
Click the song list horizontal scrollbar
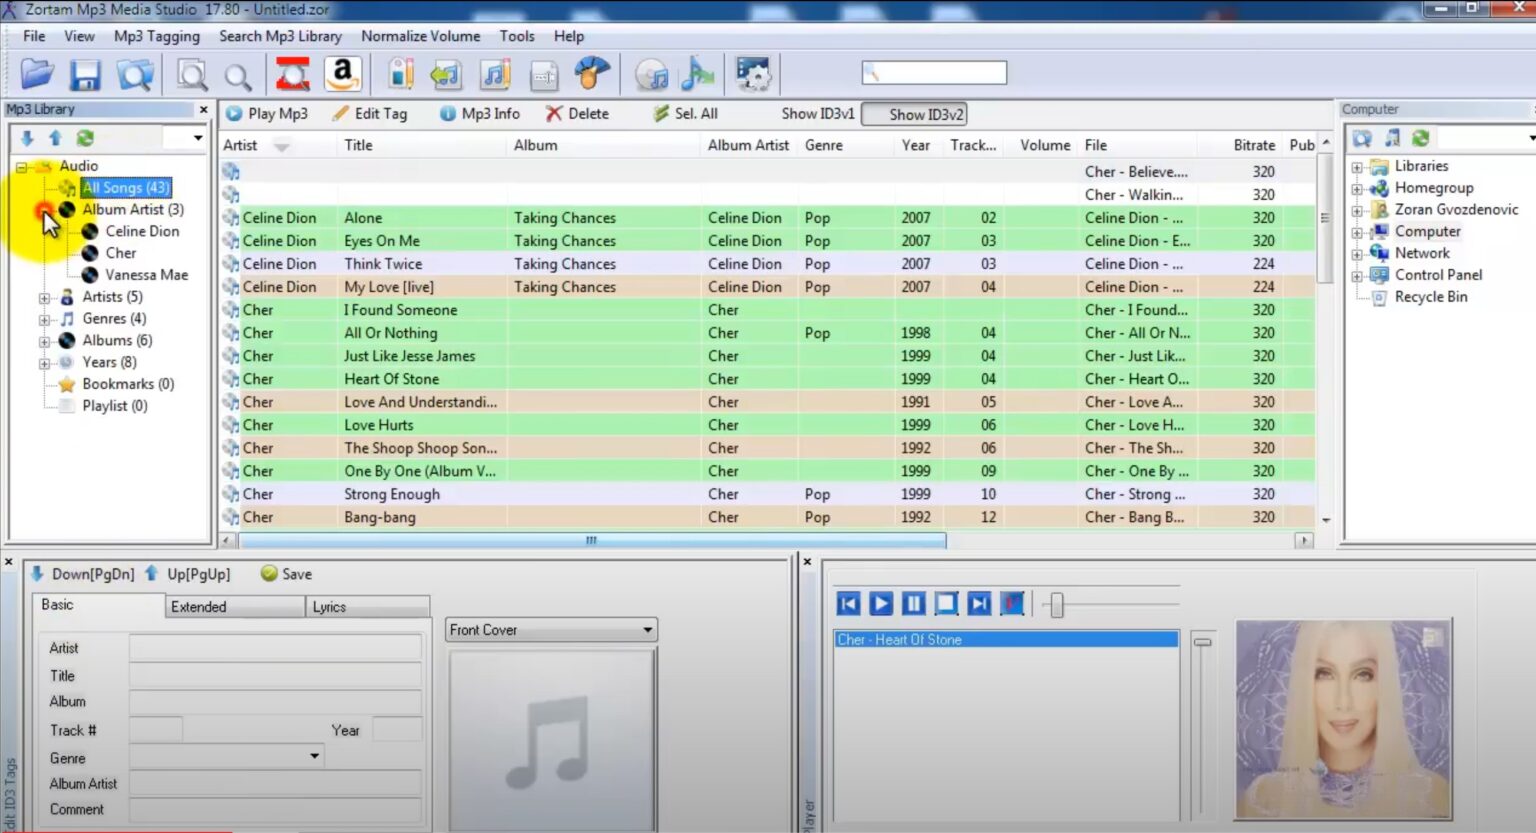tap(592, 540)
